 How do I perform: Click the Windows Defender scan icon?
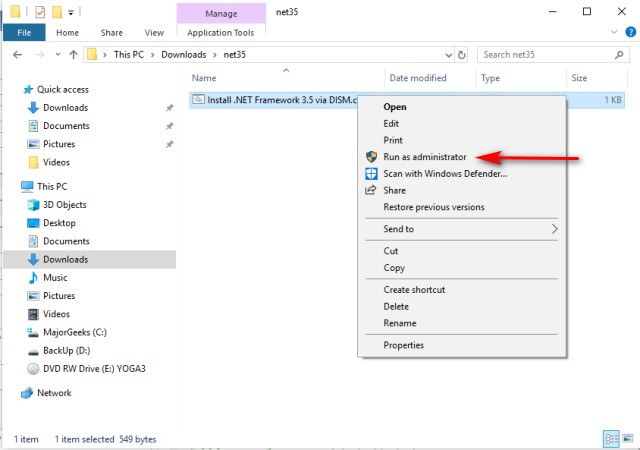point(371,173)
